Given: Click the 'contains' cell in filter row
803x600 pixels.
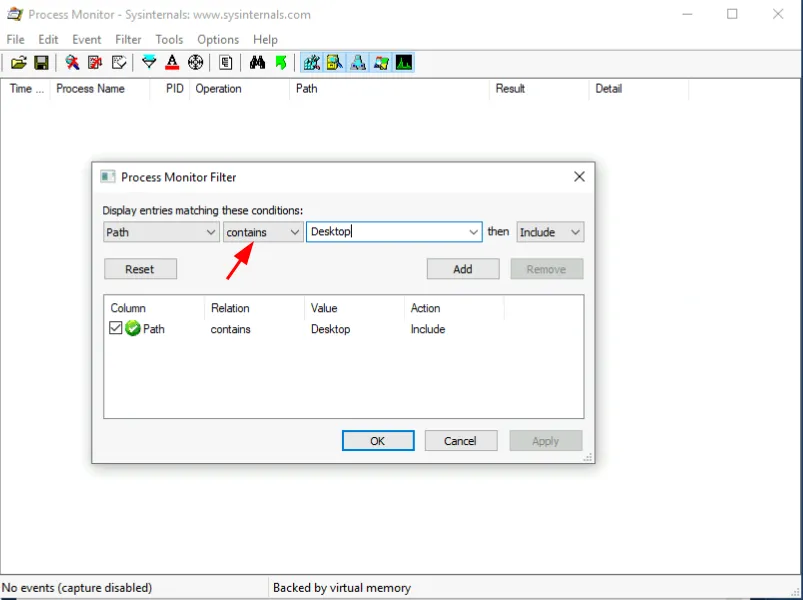Looking at the screenshot, I should (230, 329).
